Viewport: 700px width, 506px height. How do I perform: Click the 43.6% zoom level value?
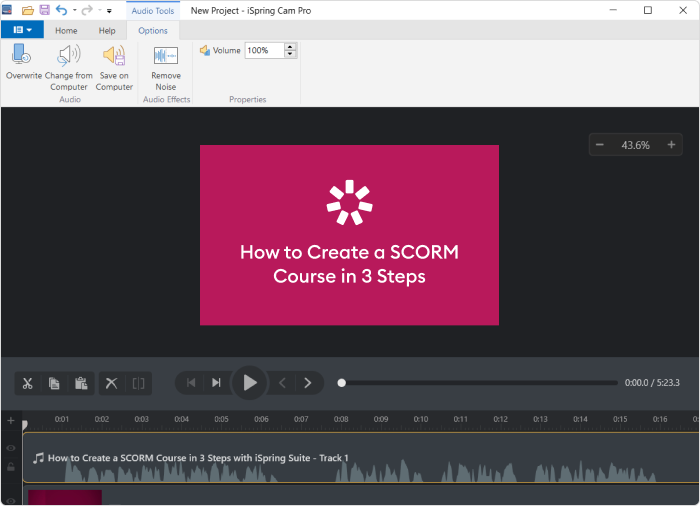coord(635,145)
